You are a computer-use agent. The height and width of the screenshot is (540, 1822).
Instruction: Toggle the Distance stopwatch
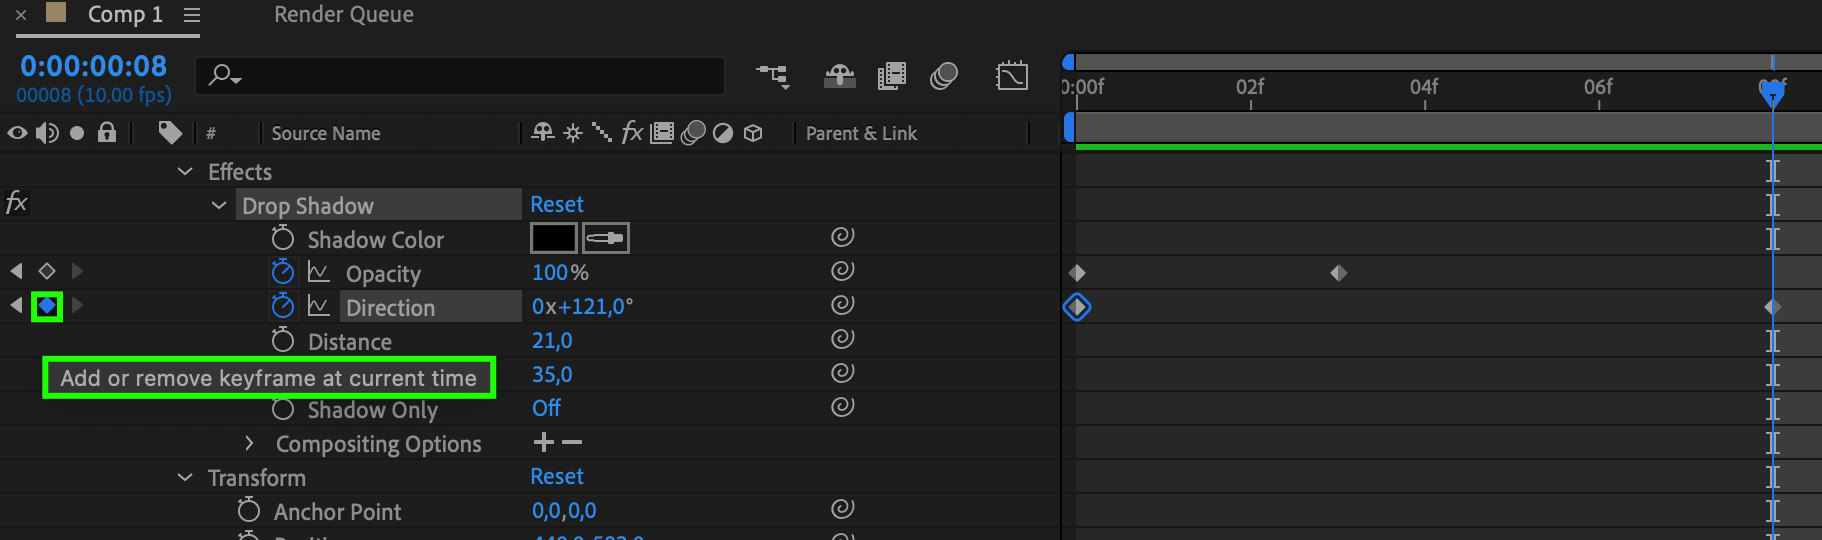point(283,341)
